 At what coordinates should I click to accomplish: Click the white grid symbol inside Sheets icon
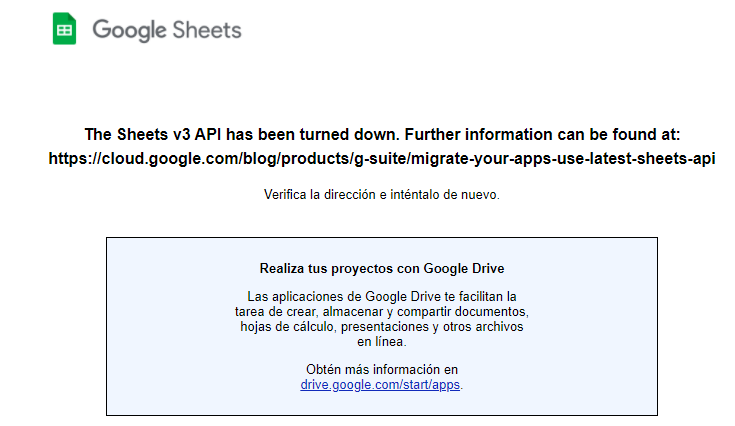pyautogui.click(x=64, y=31)
